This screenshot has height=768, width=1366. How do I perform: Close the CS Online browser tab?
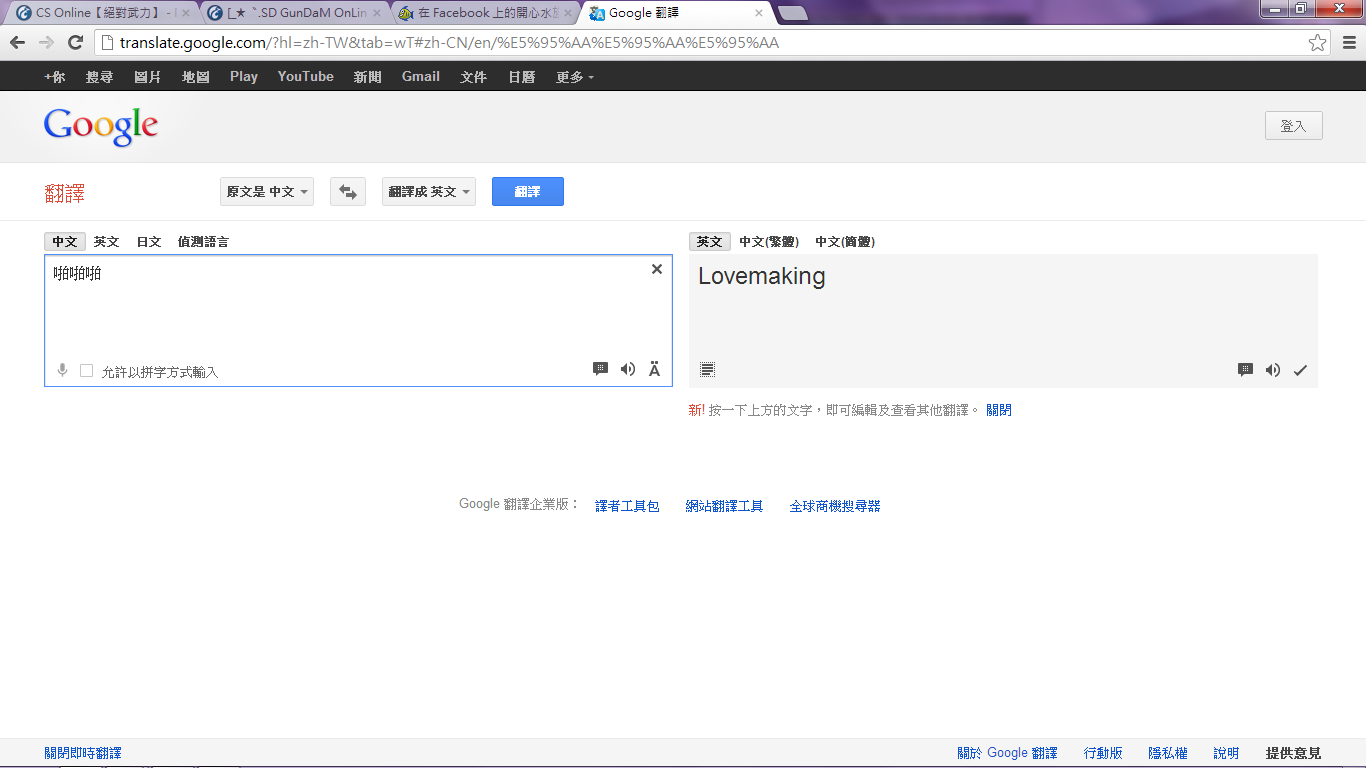185,14
